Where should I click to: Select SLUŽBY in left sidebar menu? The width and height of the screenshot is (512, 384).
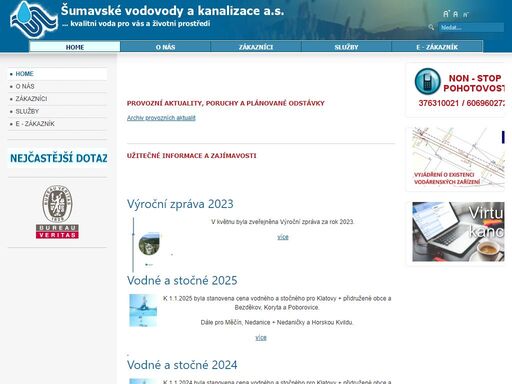click(x=58, y=111)
